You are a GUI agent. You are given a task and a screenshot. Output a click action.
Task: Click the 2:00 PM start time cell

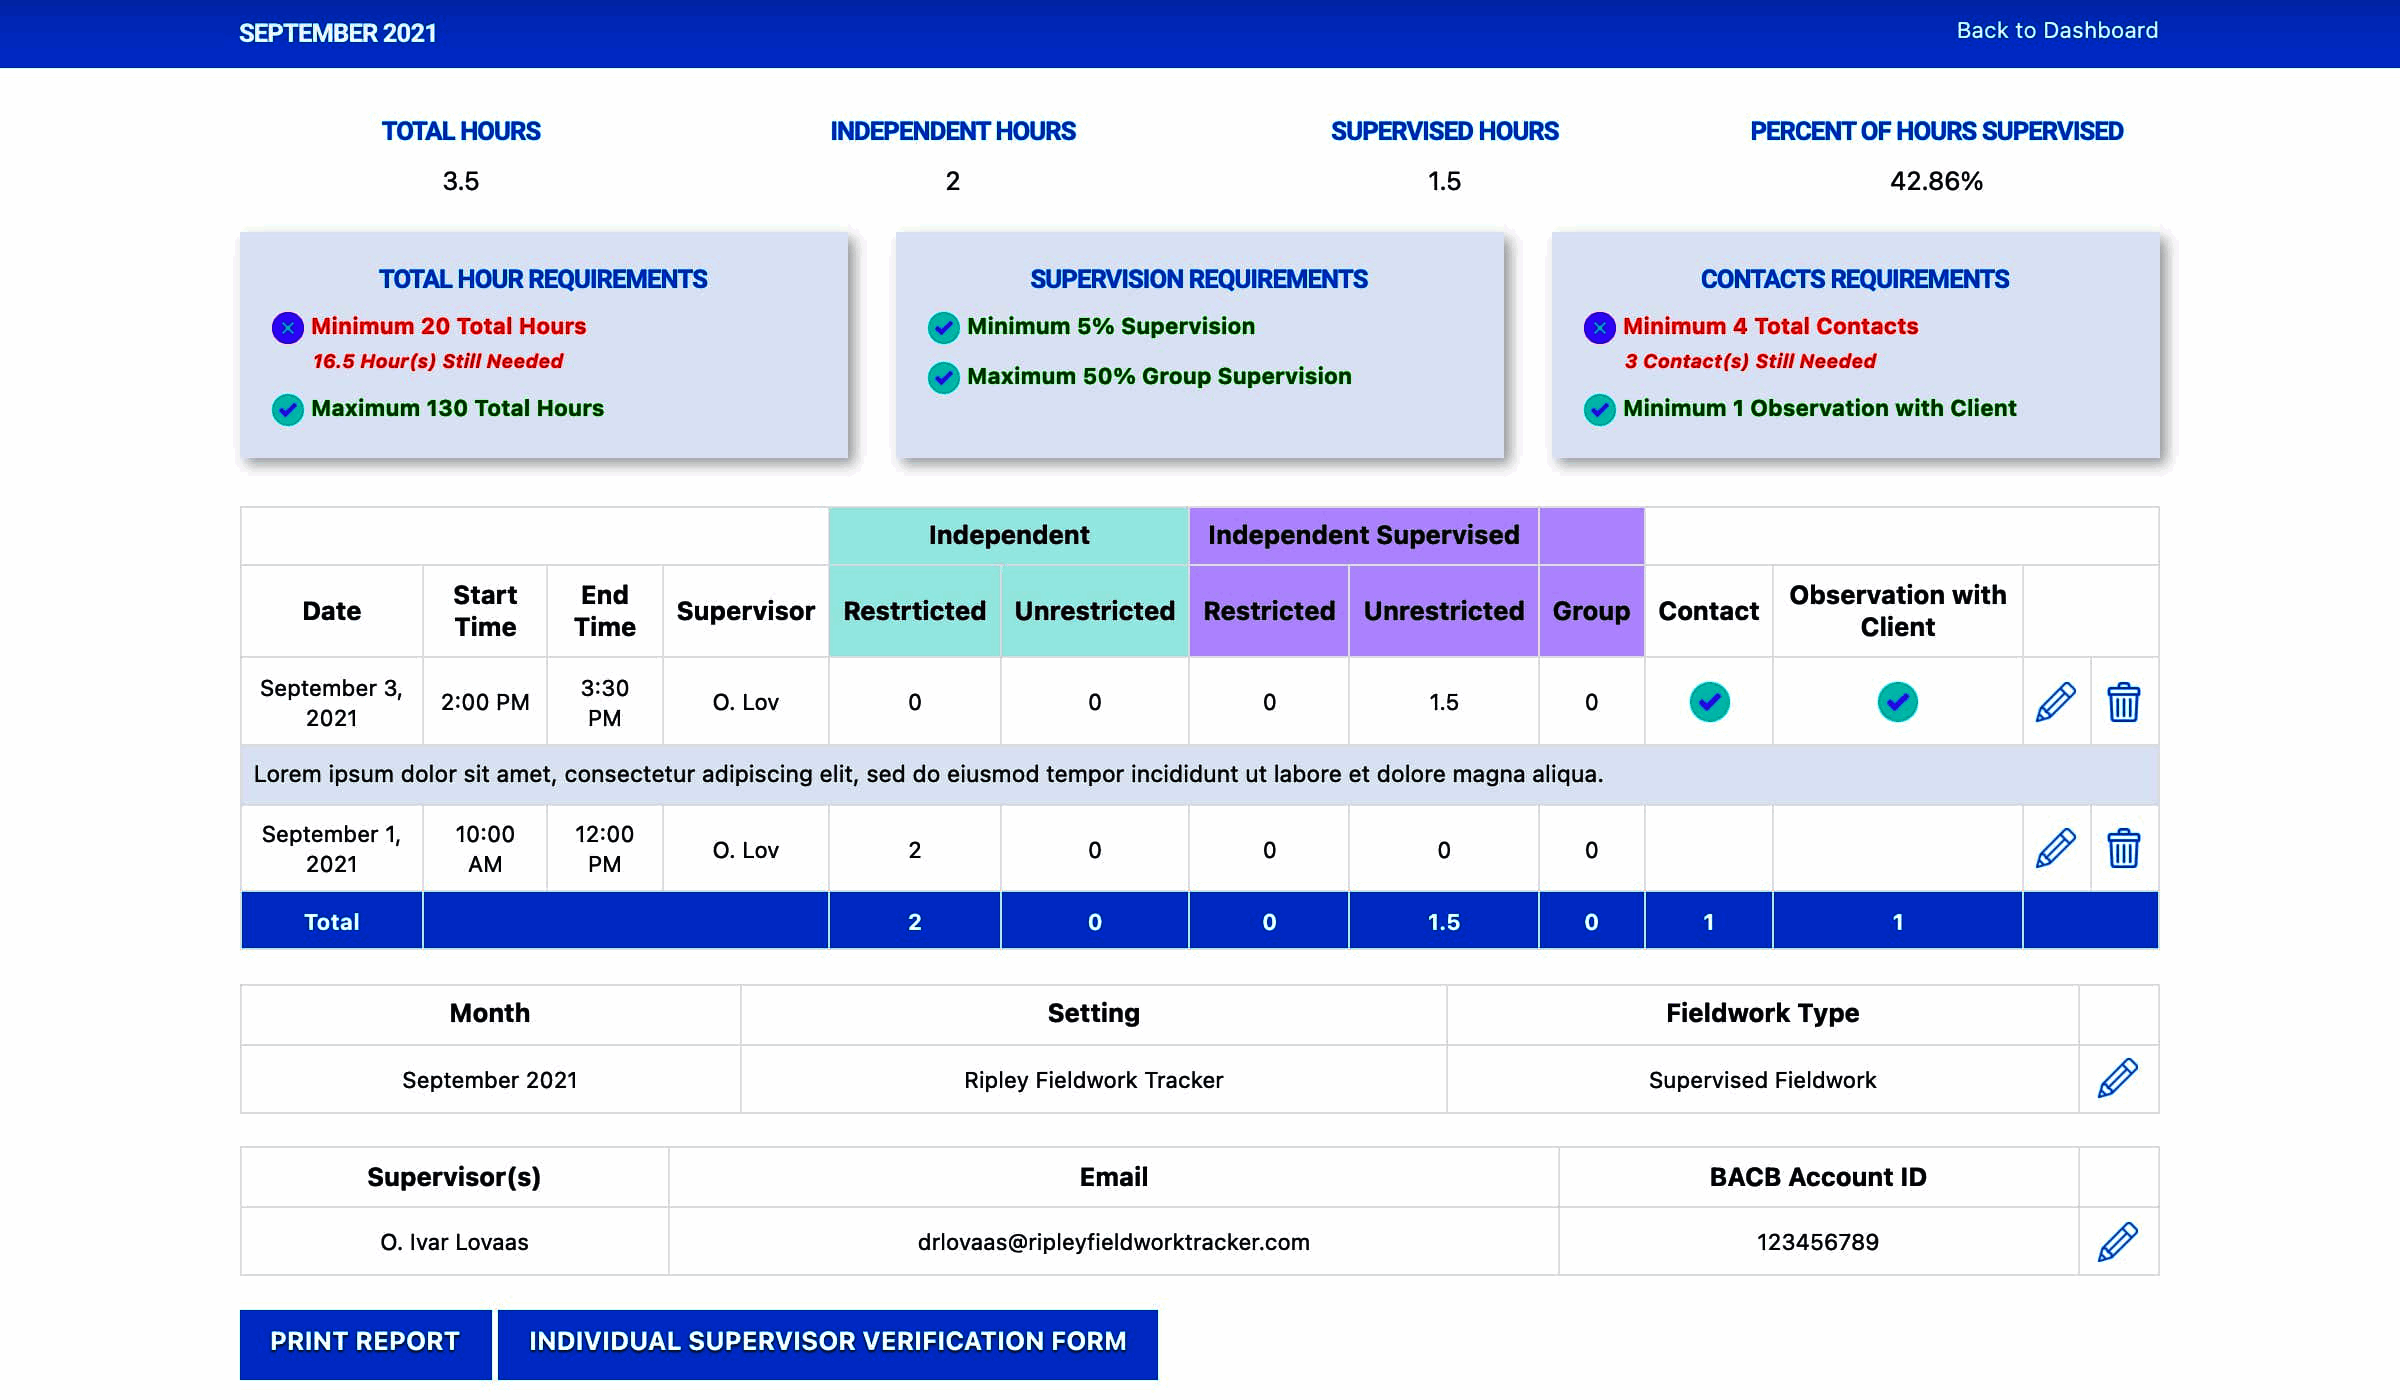[485, 702]
